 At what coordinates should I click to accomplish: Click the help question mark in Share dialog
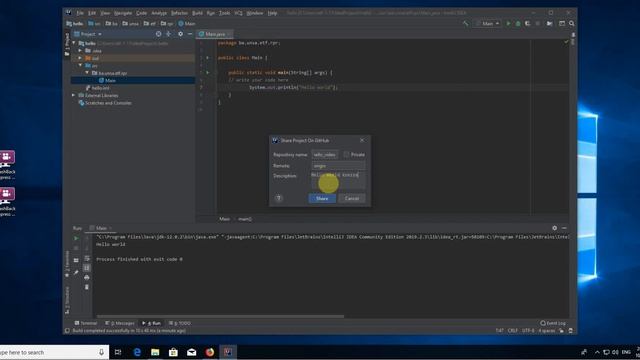tap(279, 198)
